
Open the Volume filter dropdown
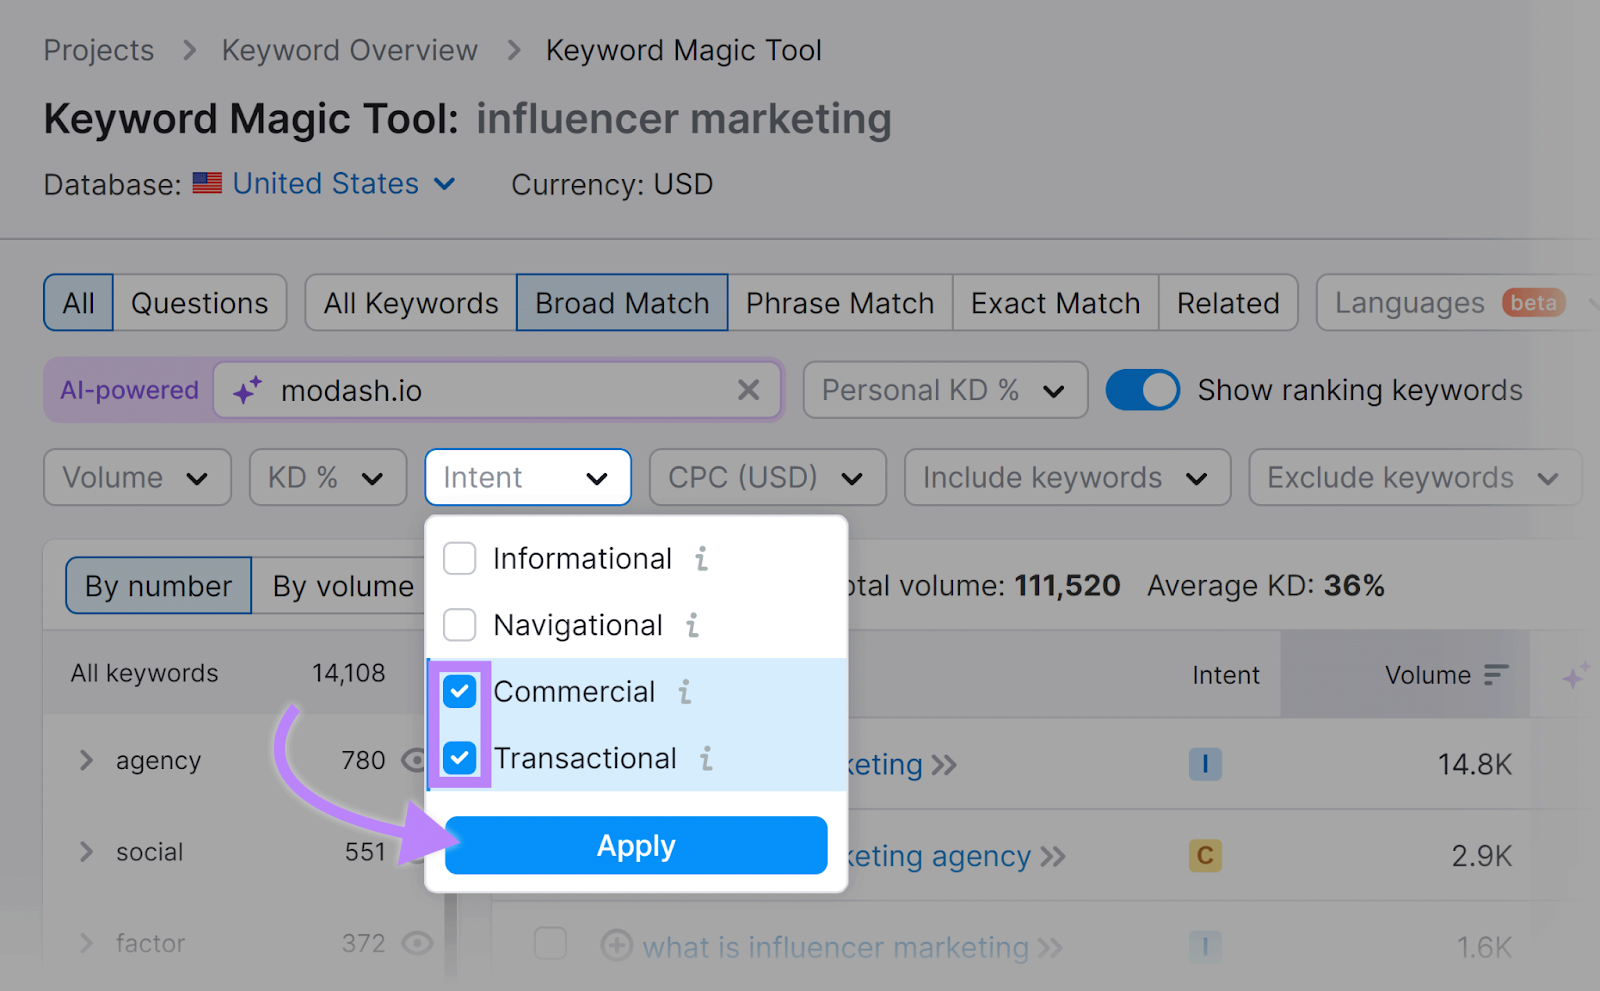point(137,478)
